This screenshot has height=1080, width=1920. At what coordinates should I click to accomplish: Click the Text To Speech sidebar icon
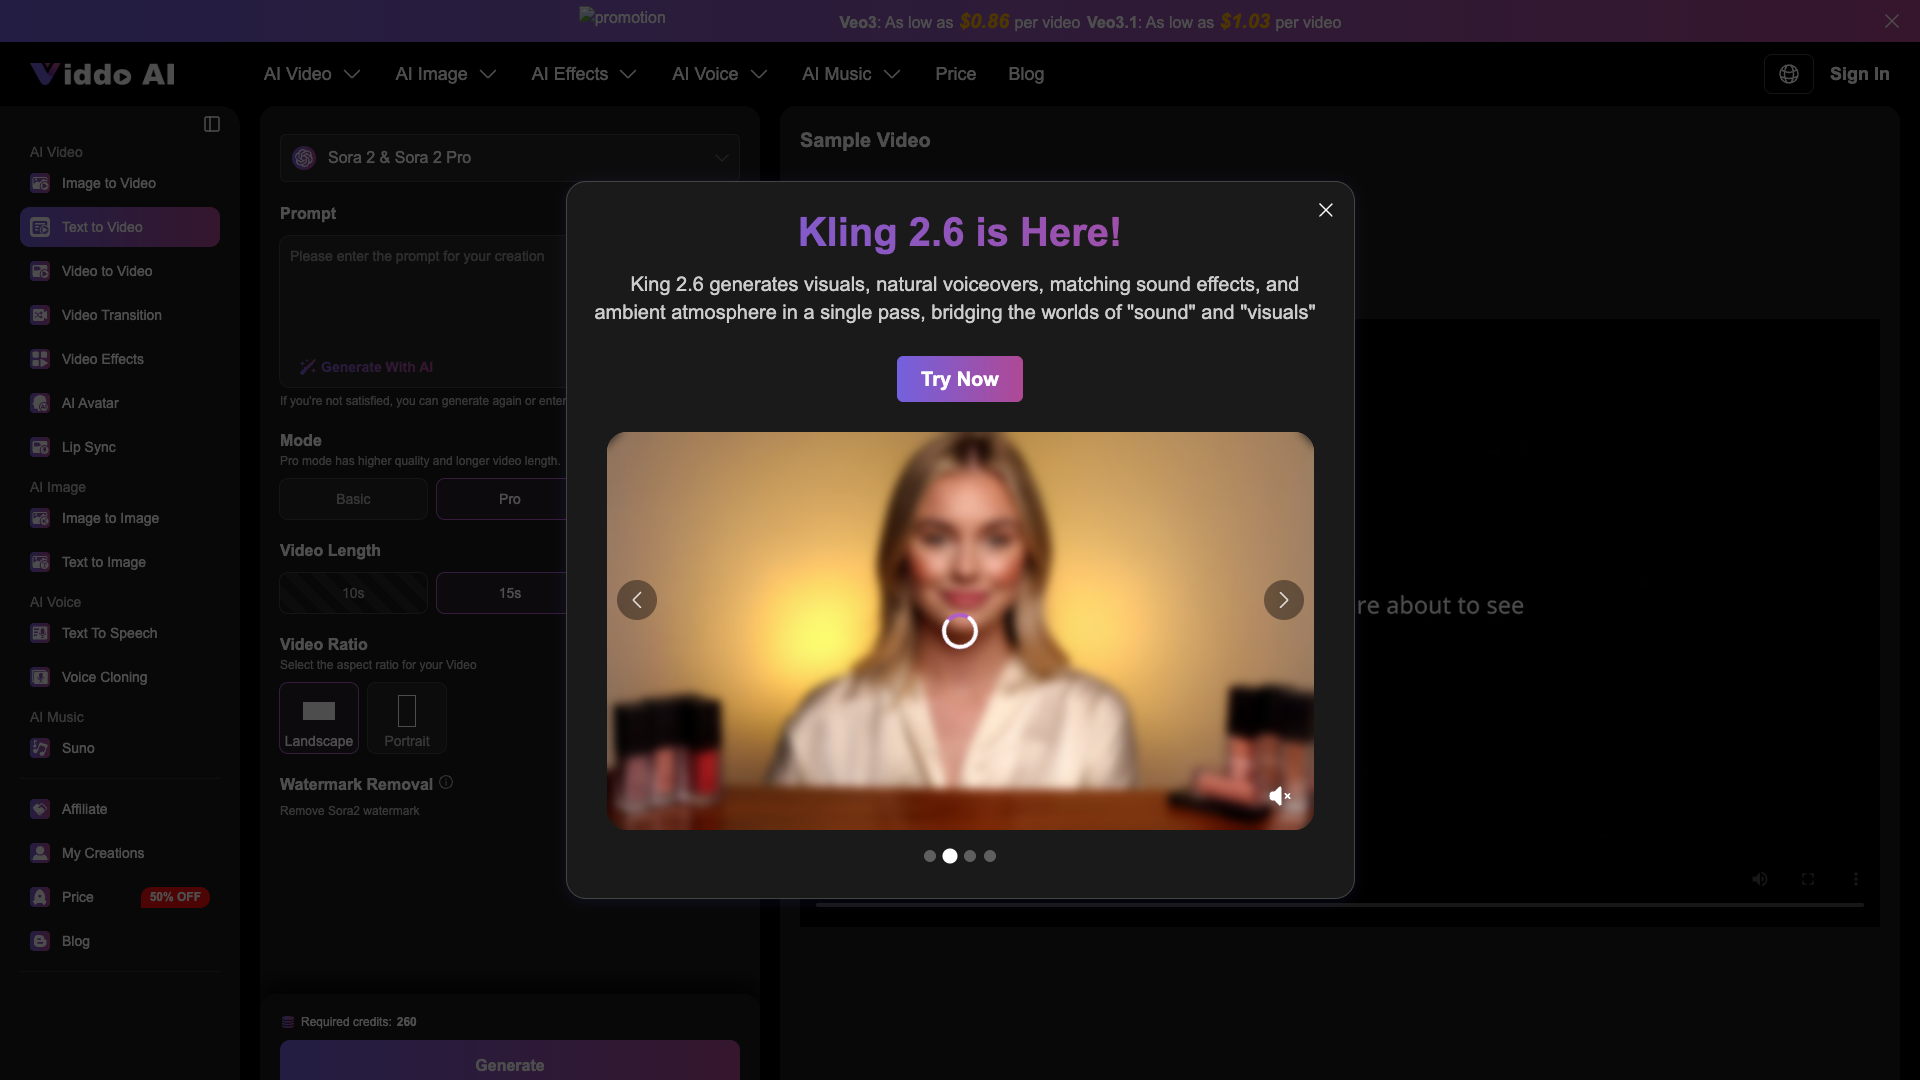(40, 633)
